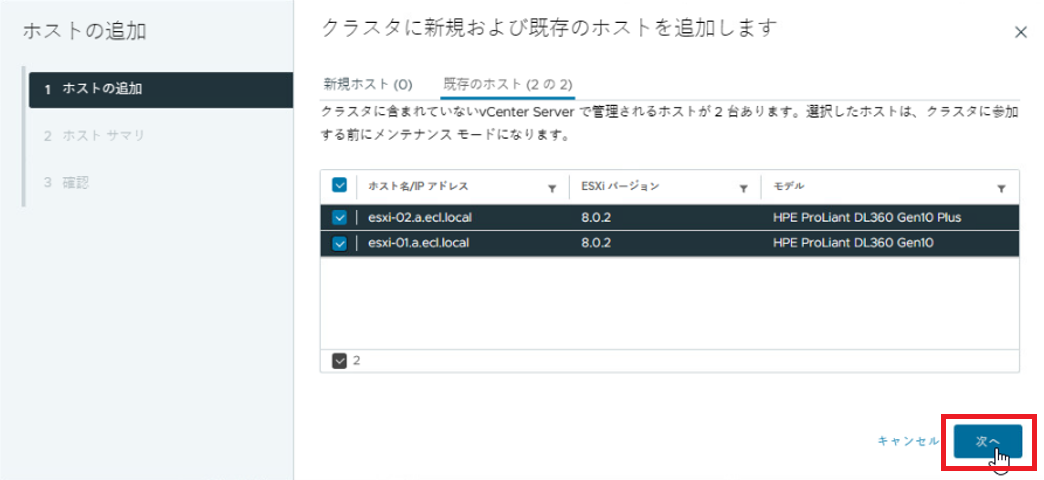Go to step 1 ホストの追加

point(160,89)
